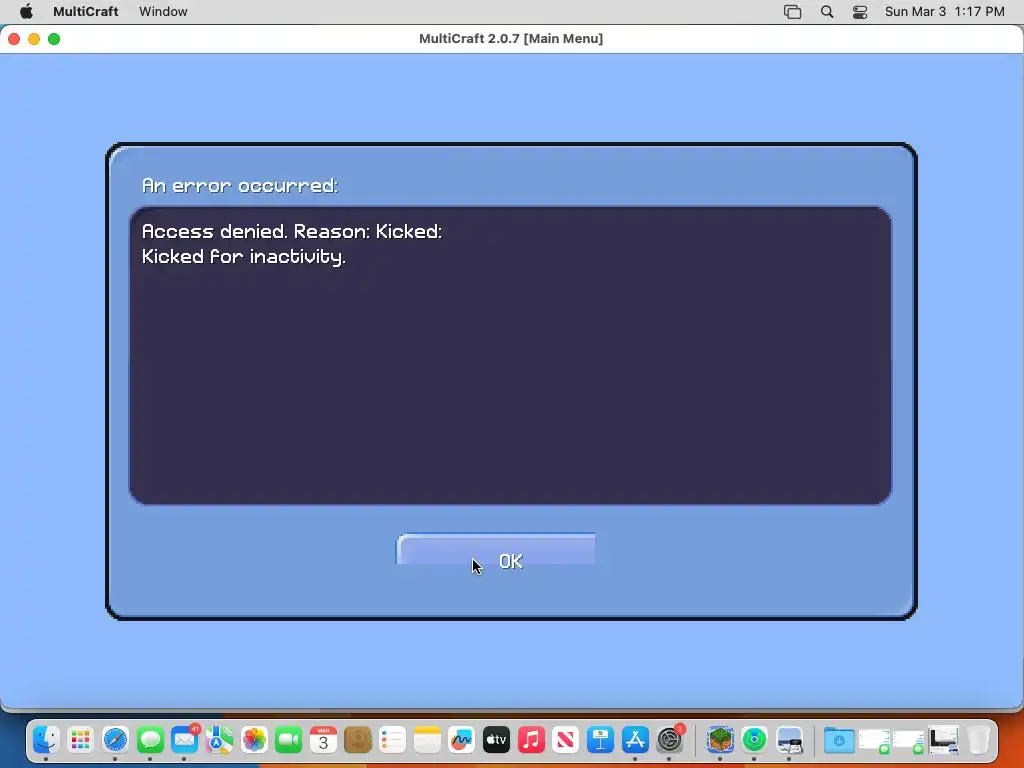1024x768 pixels.
Task: Open the MultiCraft application menu
Action: pyautogui.click(x=86, y=12)
